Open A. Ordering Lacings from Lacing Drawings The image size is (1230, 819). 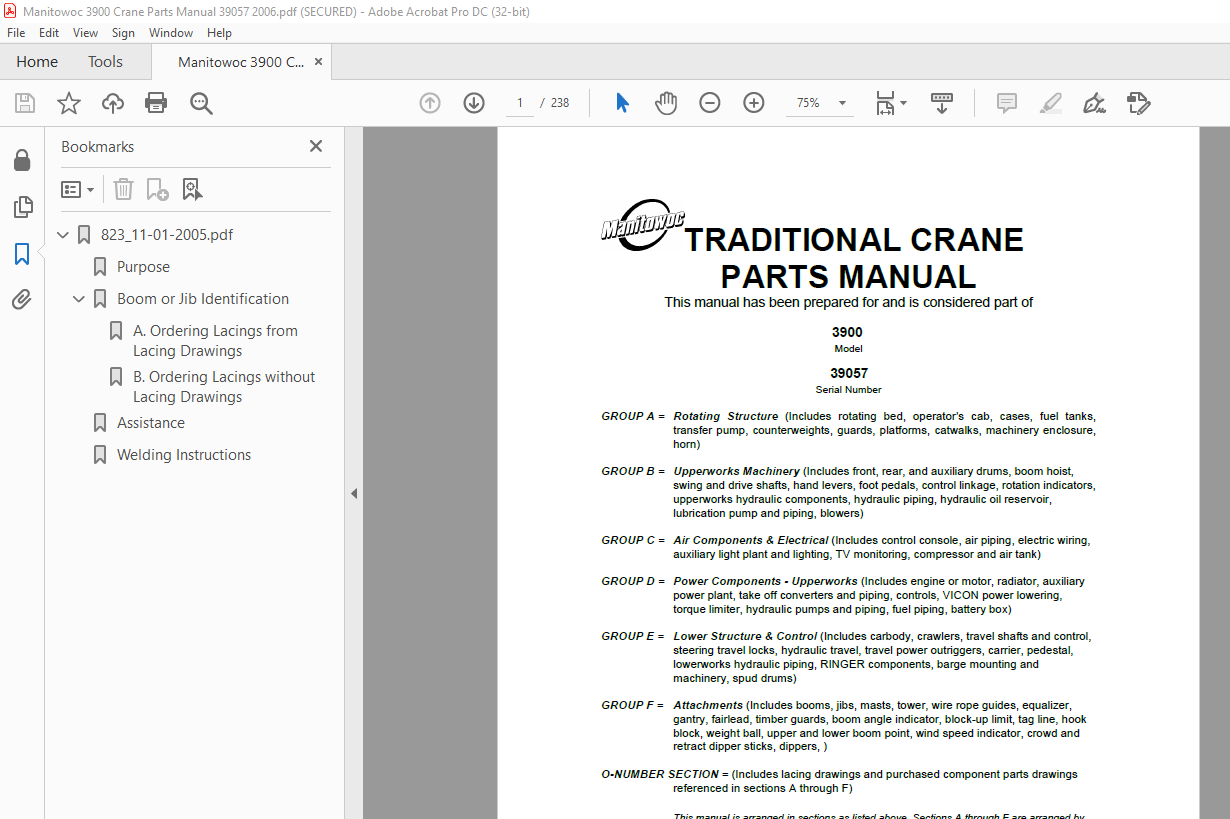(215, 341)
